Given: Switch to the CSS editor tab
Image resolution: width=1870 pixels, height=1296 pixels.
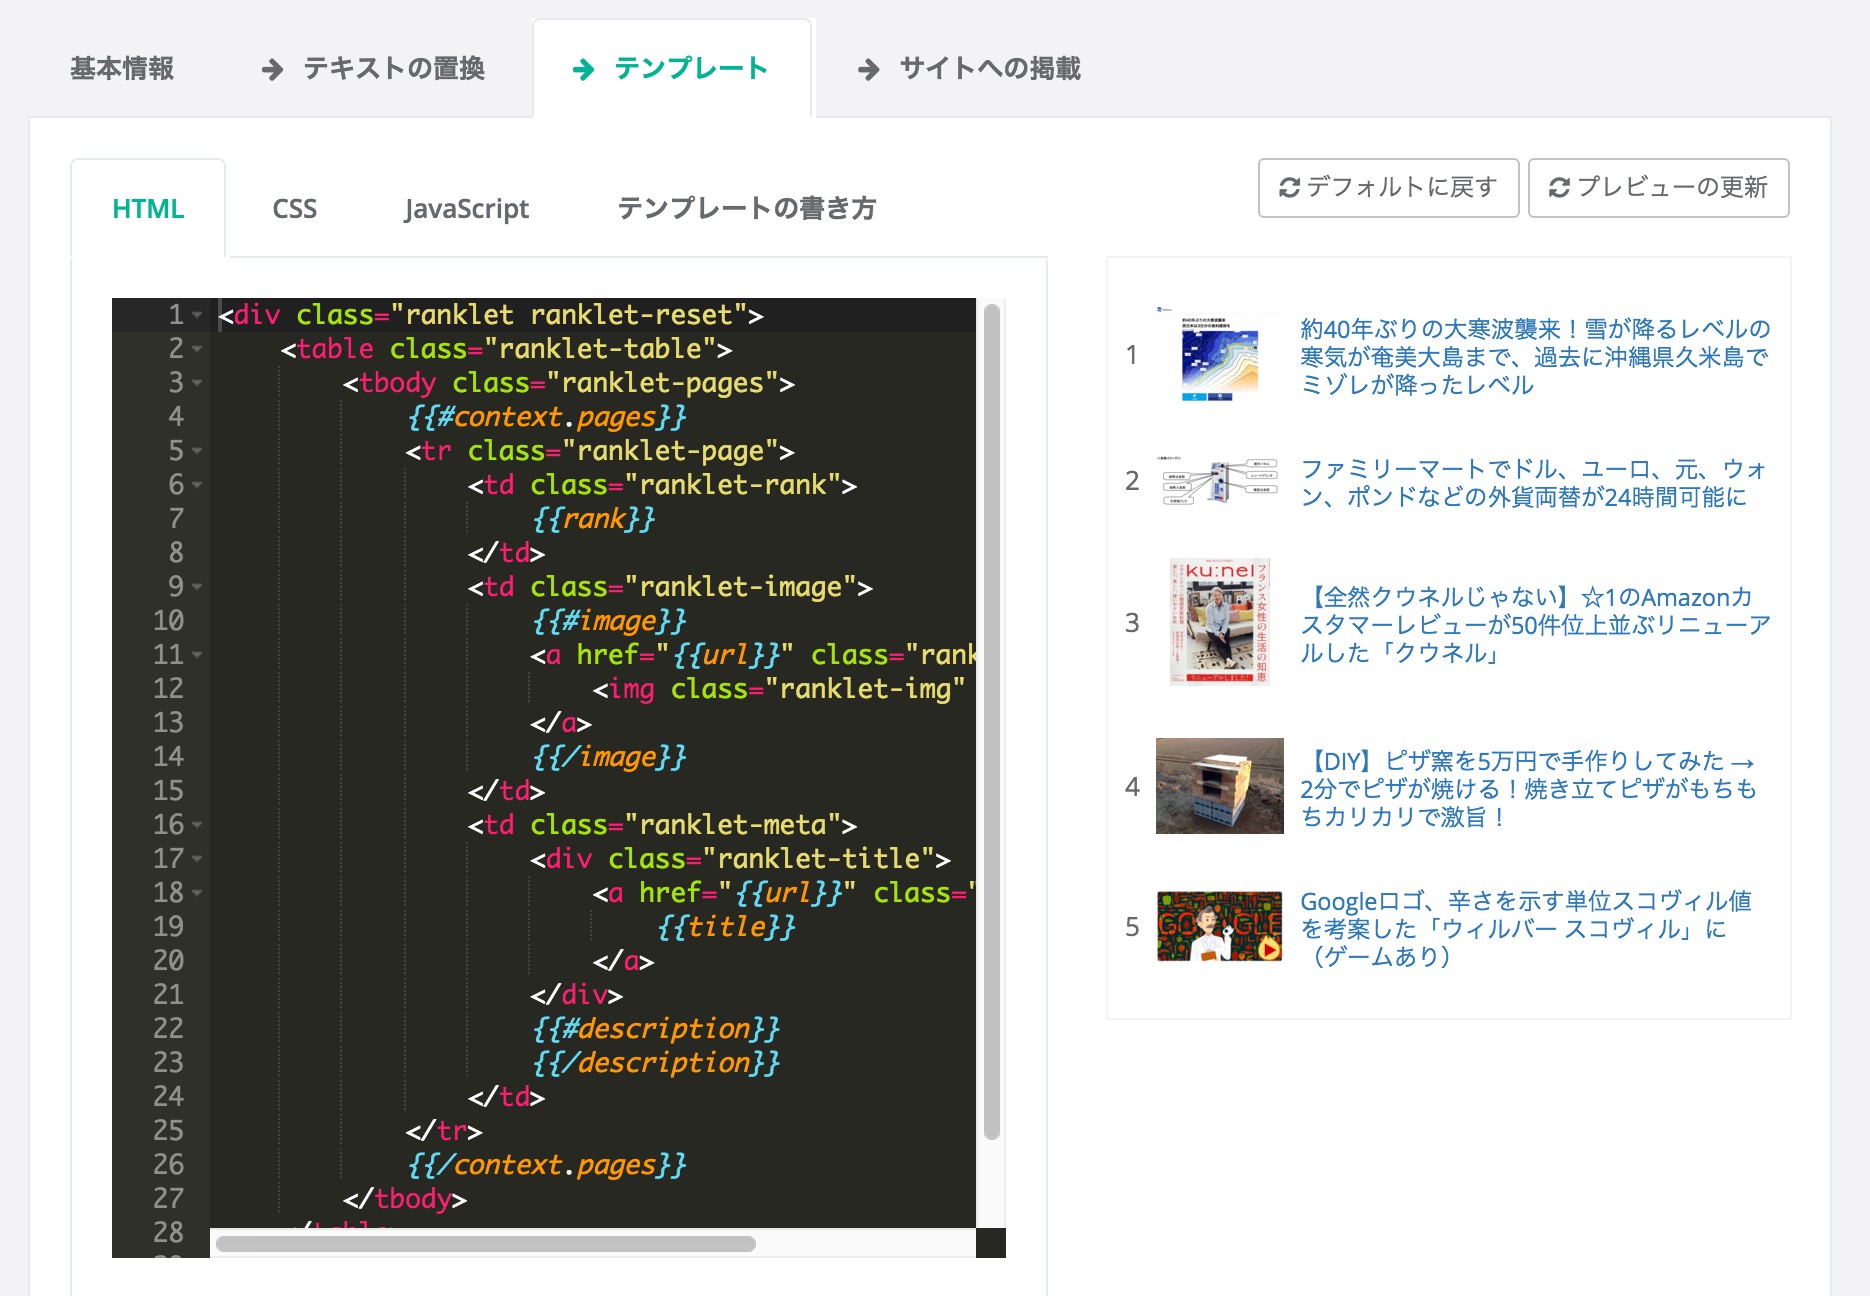Looking at the screenshot, I should click(294, 209).
